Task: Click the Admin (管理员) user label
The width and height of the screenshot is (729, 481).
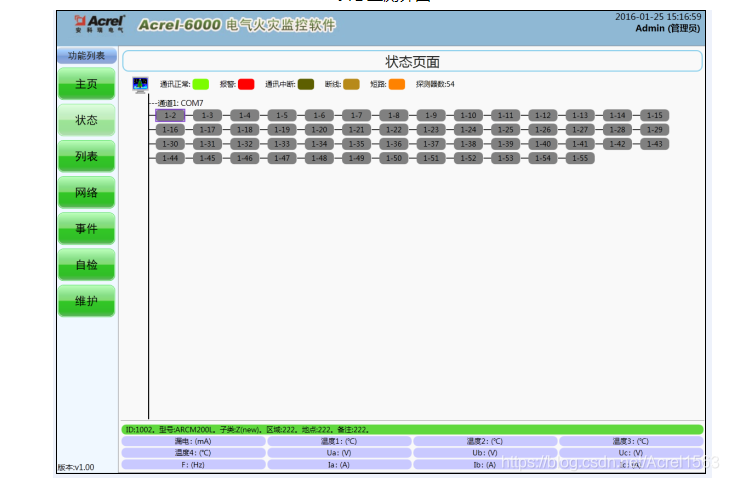Action: tap(668, 28)
